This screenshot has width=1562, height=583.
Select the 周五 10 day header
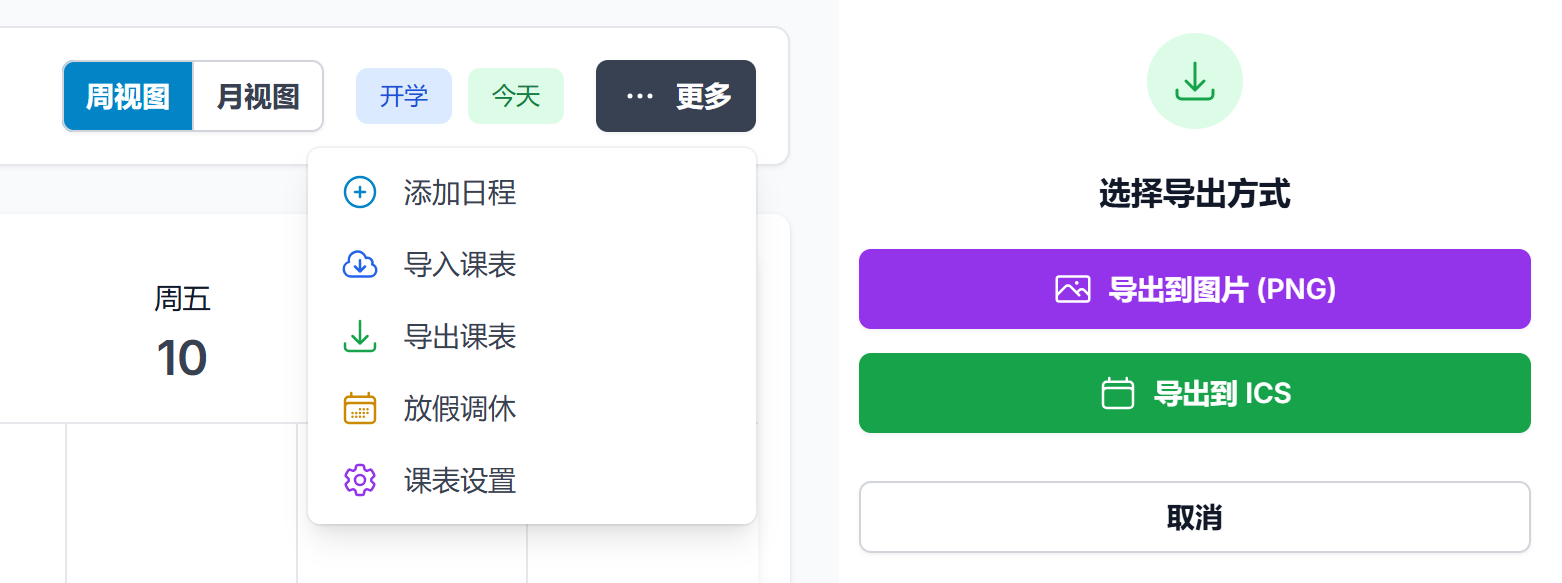[x=182, y=330]
